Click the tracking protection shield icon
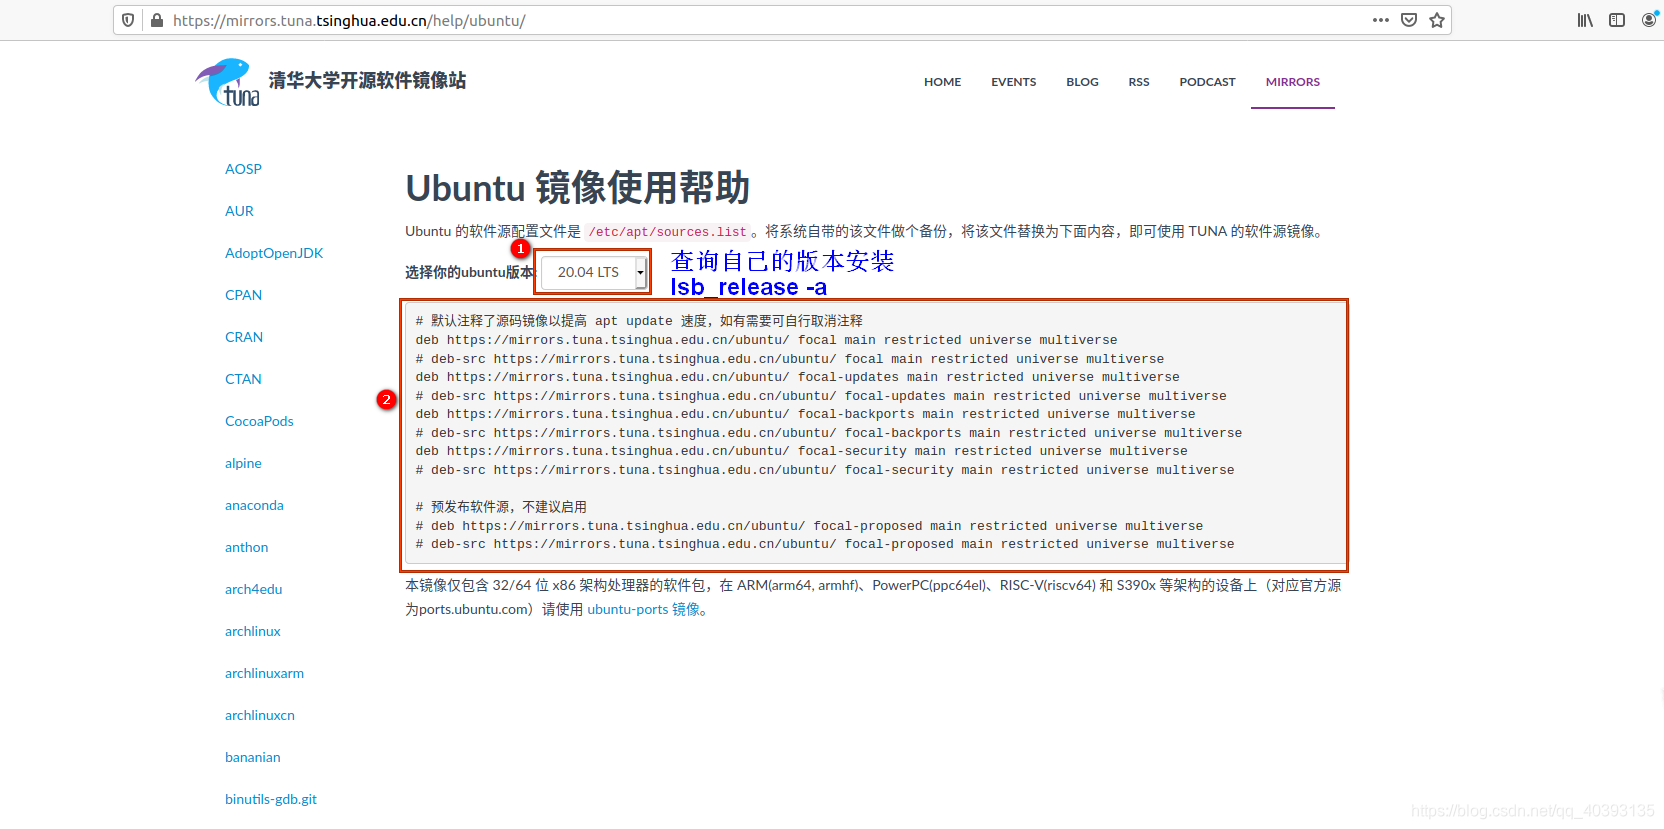Screen dimensions: 1664x829 128,20
